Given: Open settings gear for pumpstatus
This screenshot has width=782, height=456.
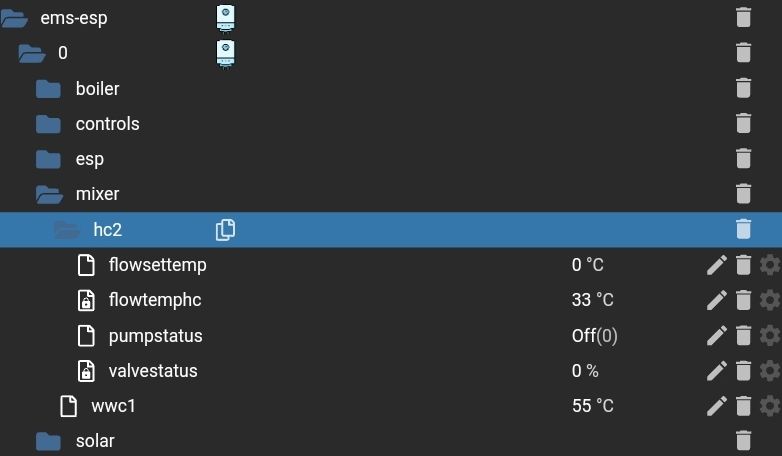Looking at the screenshot, I should pos(770,336).
